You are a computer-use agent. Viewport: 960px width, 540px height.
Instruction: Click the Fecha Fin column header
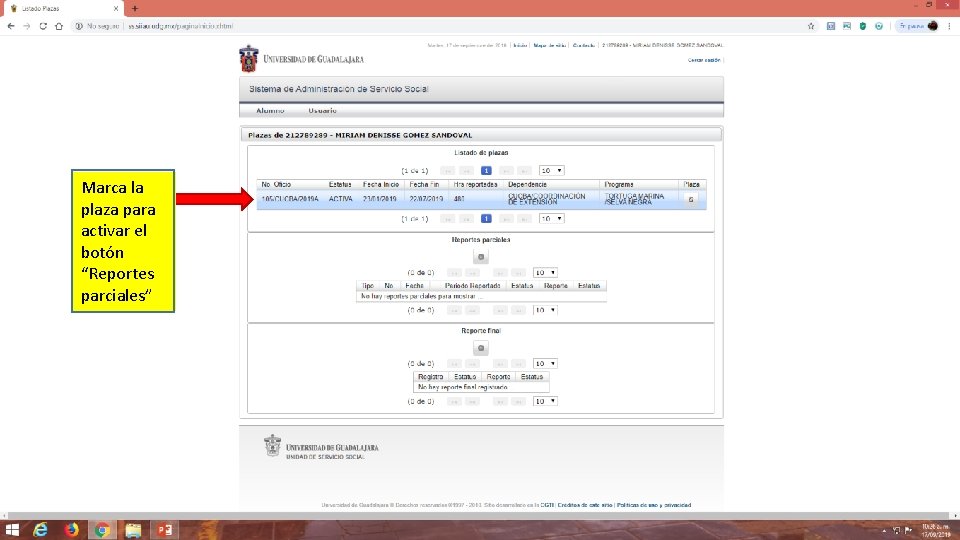coord(424,184)
